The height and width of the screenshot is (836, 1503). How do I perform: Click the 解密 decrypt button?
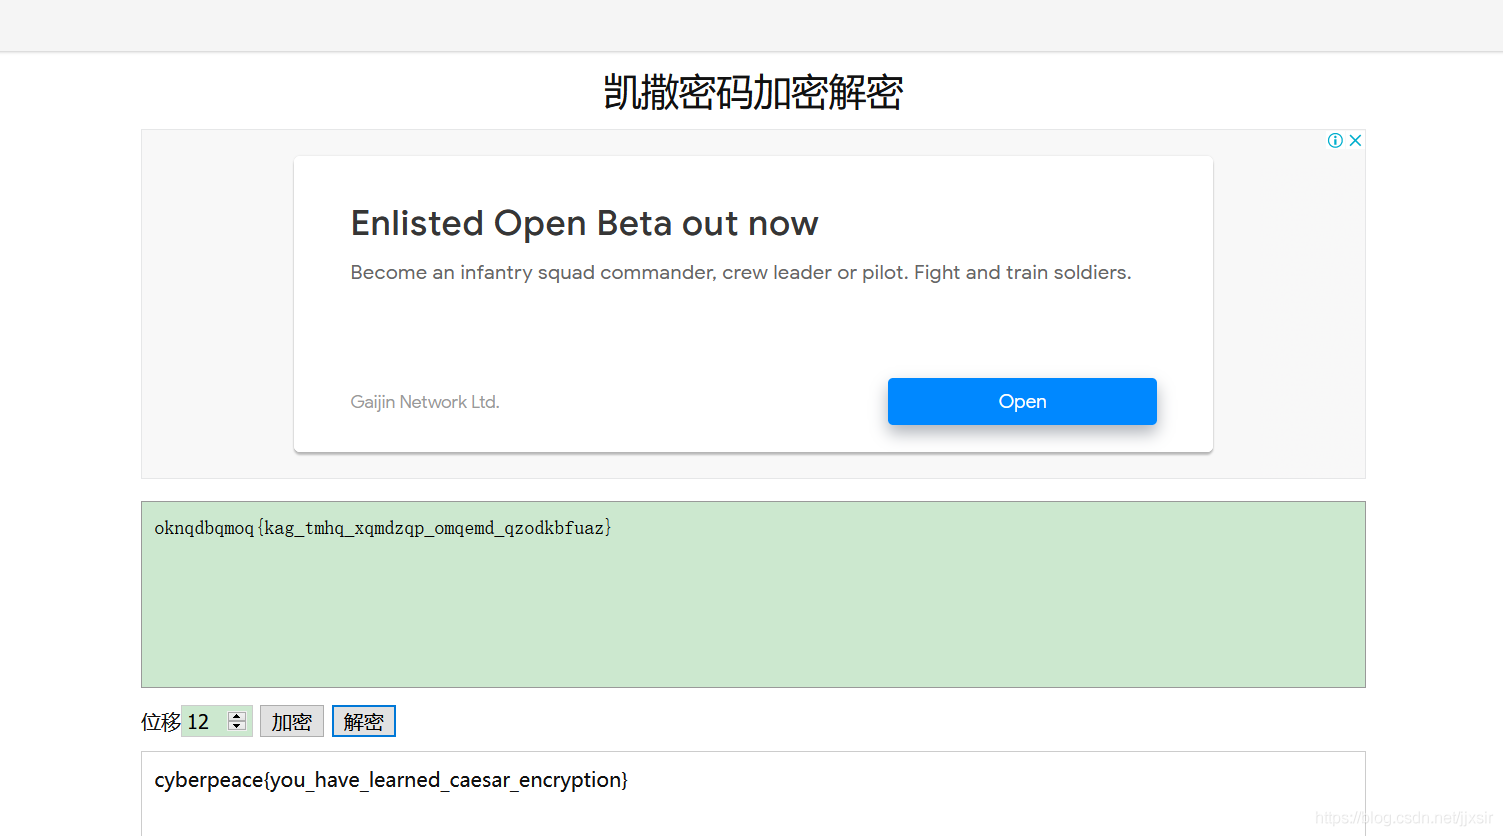pyautogui.click(x=364, y=721)
